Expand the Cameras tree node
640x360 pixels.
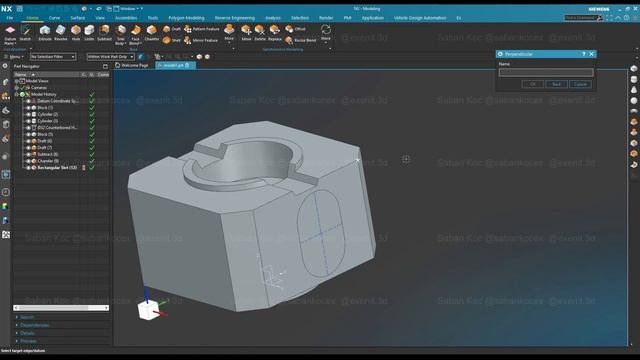pos(16,88)
